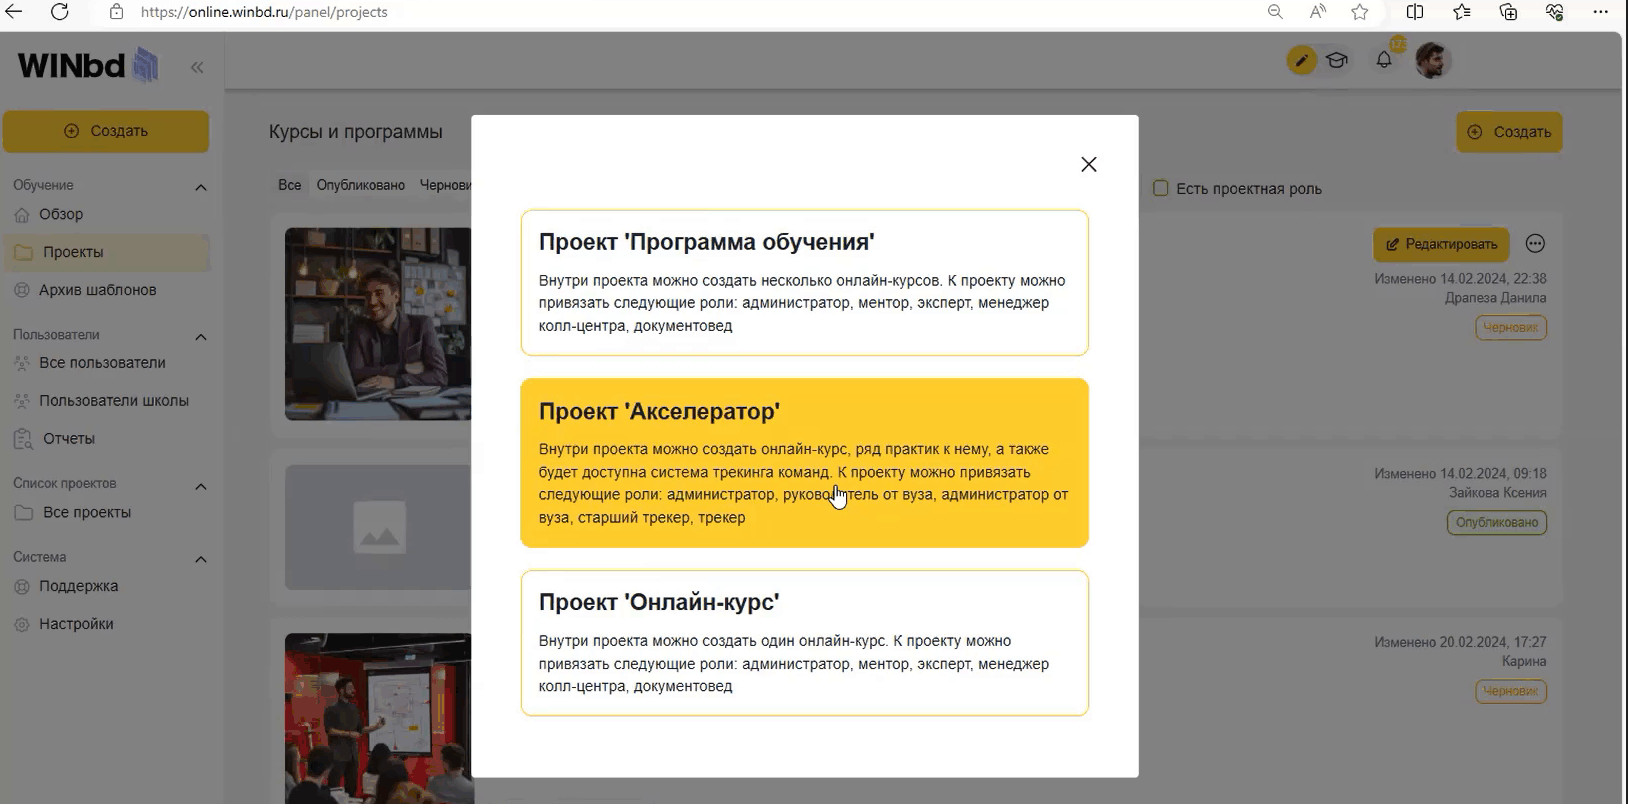Open three-dot menu for first project
Image resolution: width=1628 pixels, height=808 pixels.
tap(1535, 244)
